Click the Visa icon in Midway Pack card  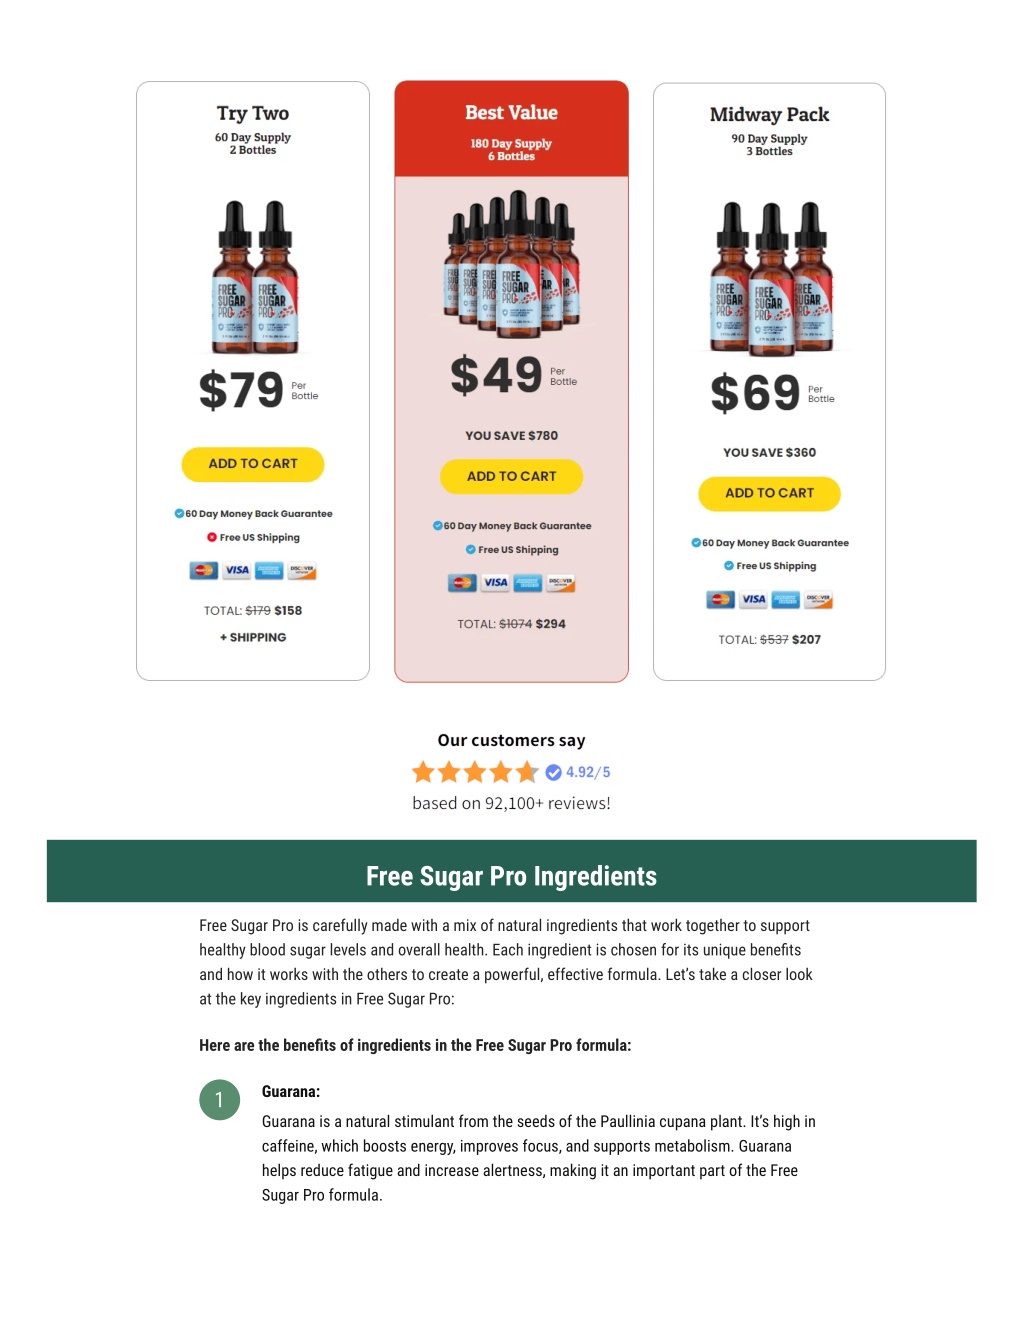(x=753, y=600)
